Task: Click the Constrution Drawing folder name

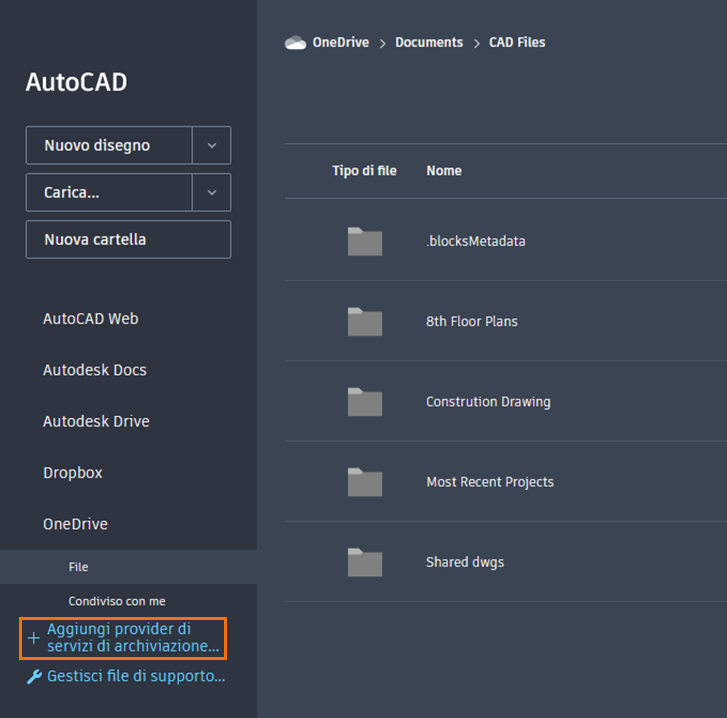Action: [488, 401]
